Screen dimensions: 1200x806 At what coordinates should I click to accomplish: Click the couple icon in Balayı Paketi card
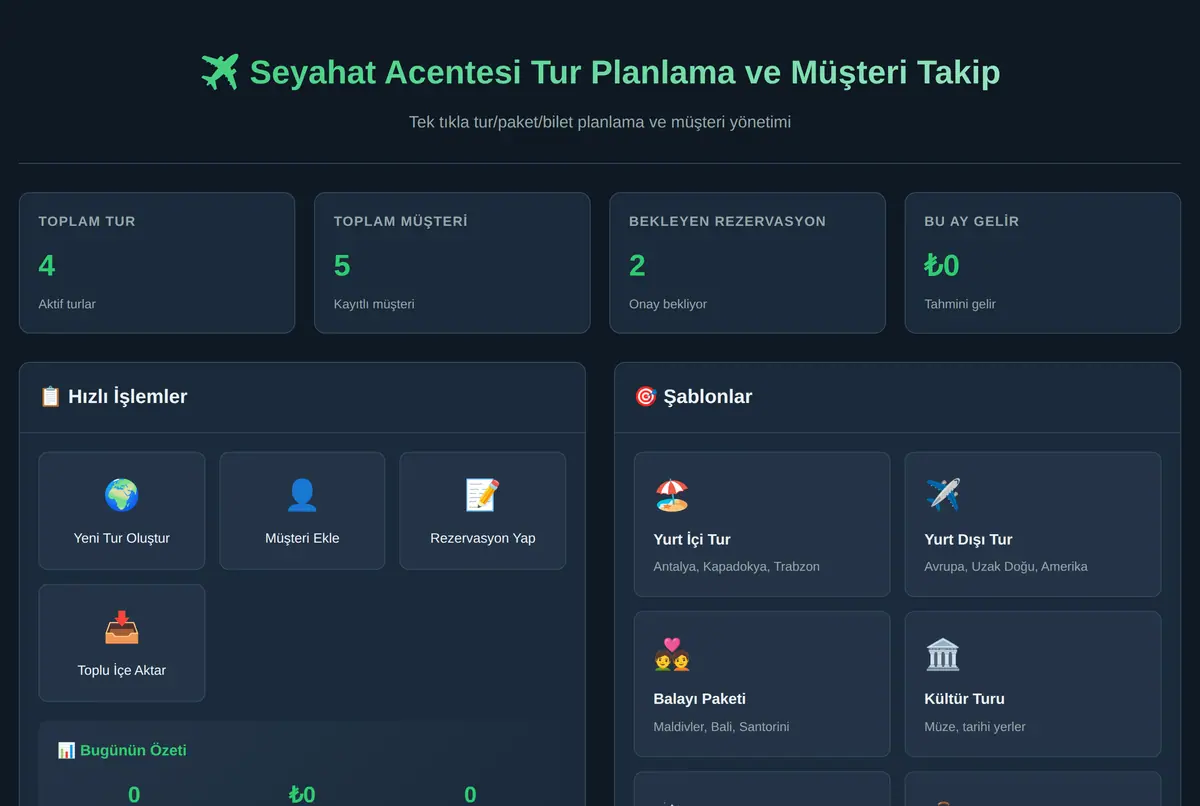[x=672, y=654]
